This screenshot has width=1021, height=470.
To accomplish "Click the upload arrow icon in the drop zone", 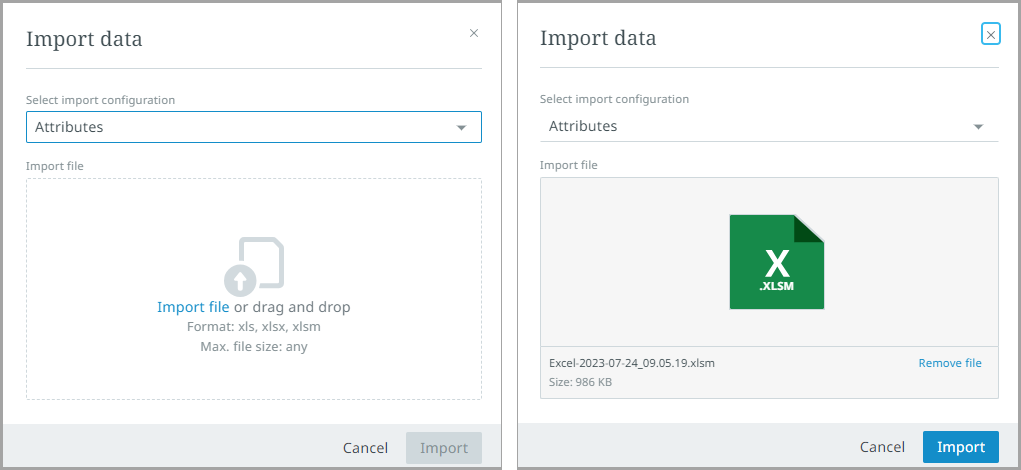I will coord(241,279).
